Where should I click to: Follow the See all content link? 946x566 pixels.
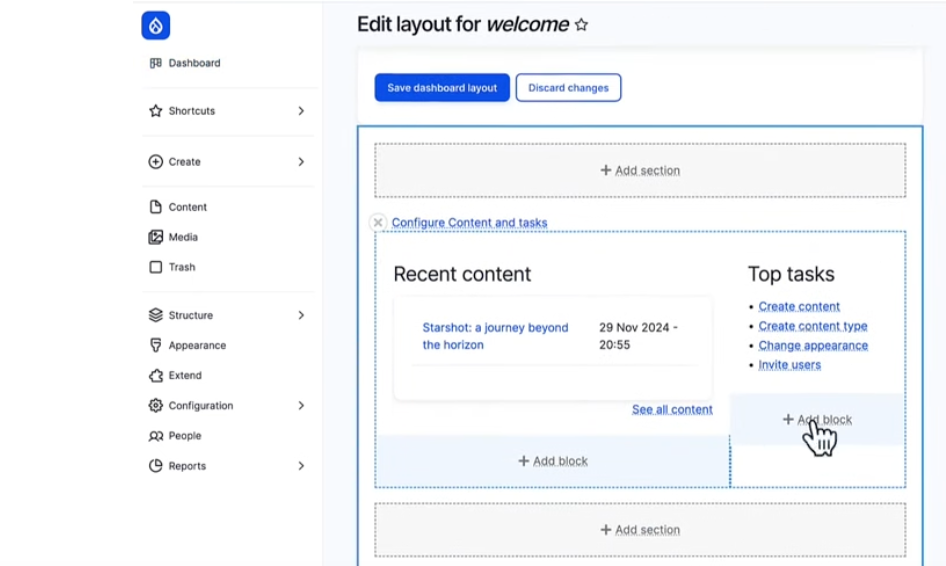click(672, 410)
